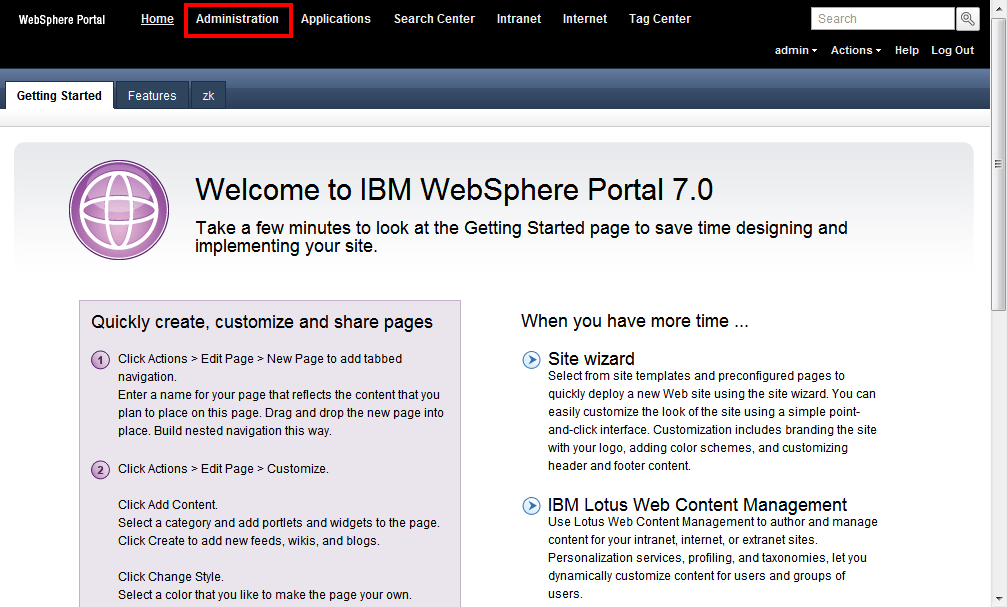This screenshot has height=607, width=1007.
Task: Click 'When you have more time ...' text
Action: [x=635, y=321]
